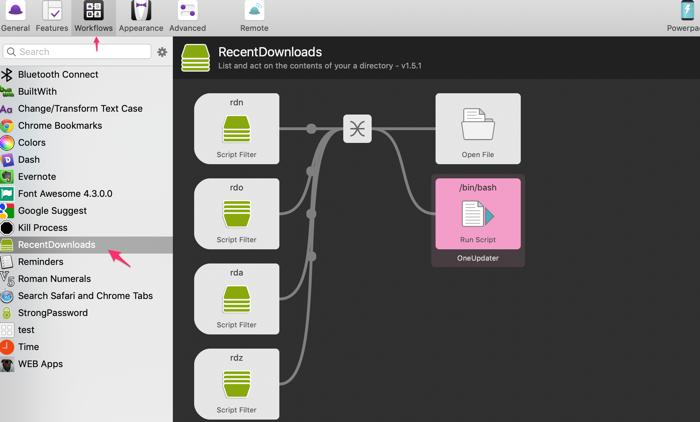Choose the StrongPassword workflow
This screenshot has height=422, width=700.
click(x=53, y=313)
